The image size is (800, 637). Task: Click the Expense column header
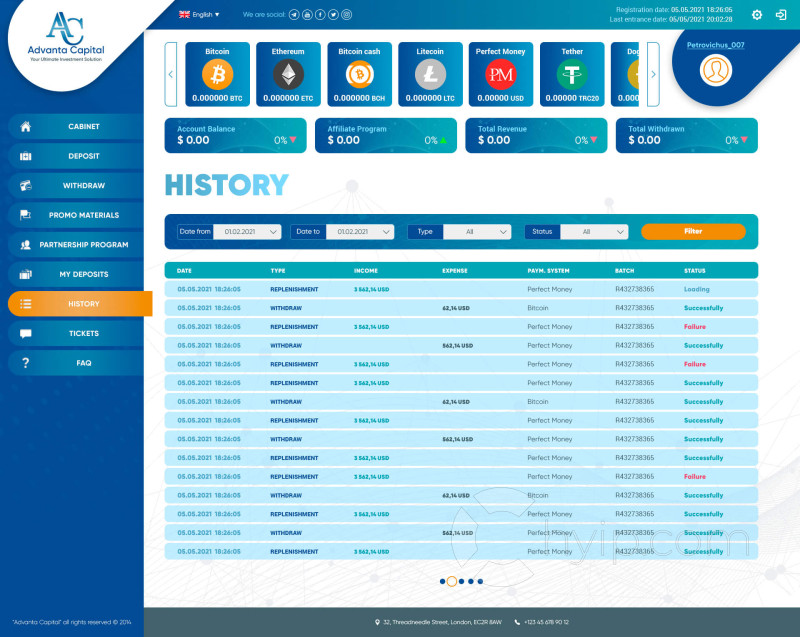(x=455, y=271)
